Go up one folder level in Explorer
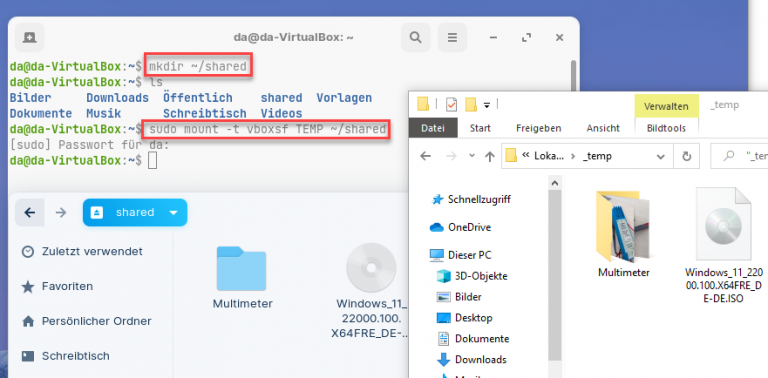 coord(490,156)
